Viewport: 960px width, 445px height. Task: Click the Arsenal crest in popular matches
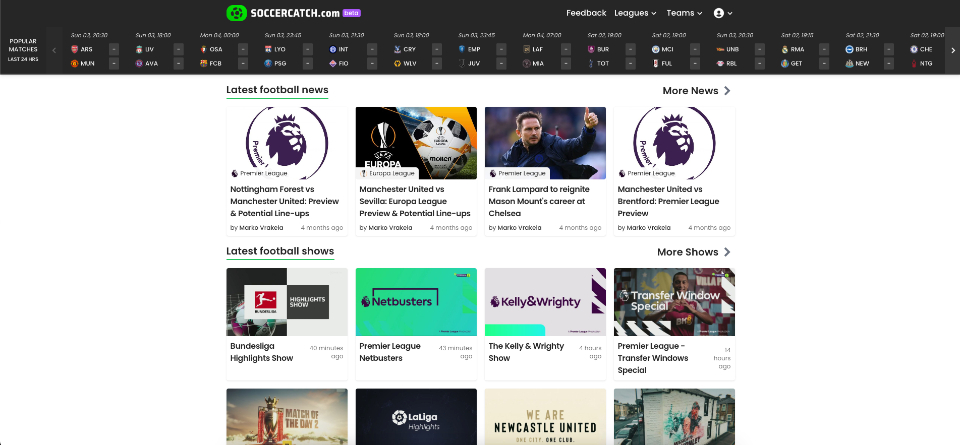point(75,49)
